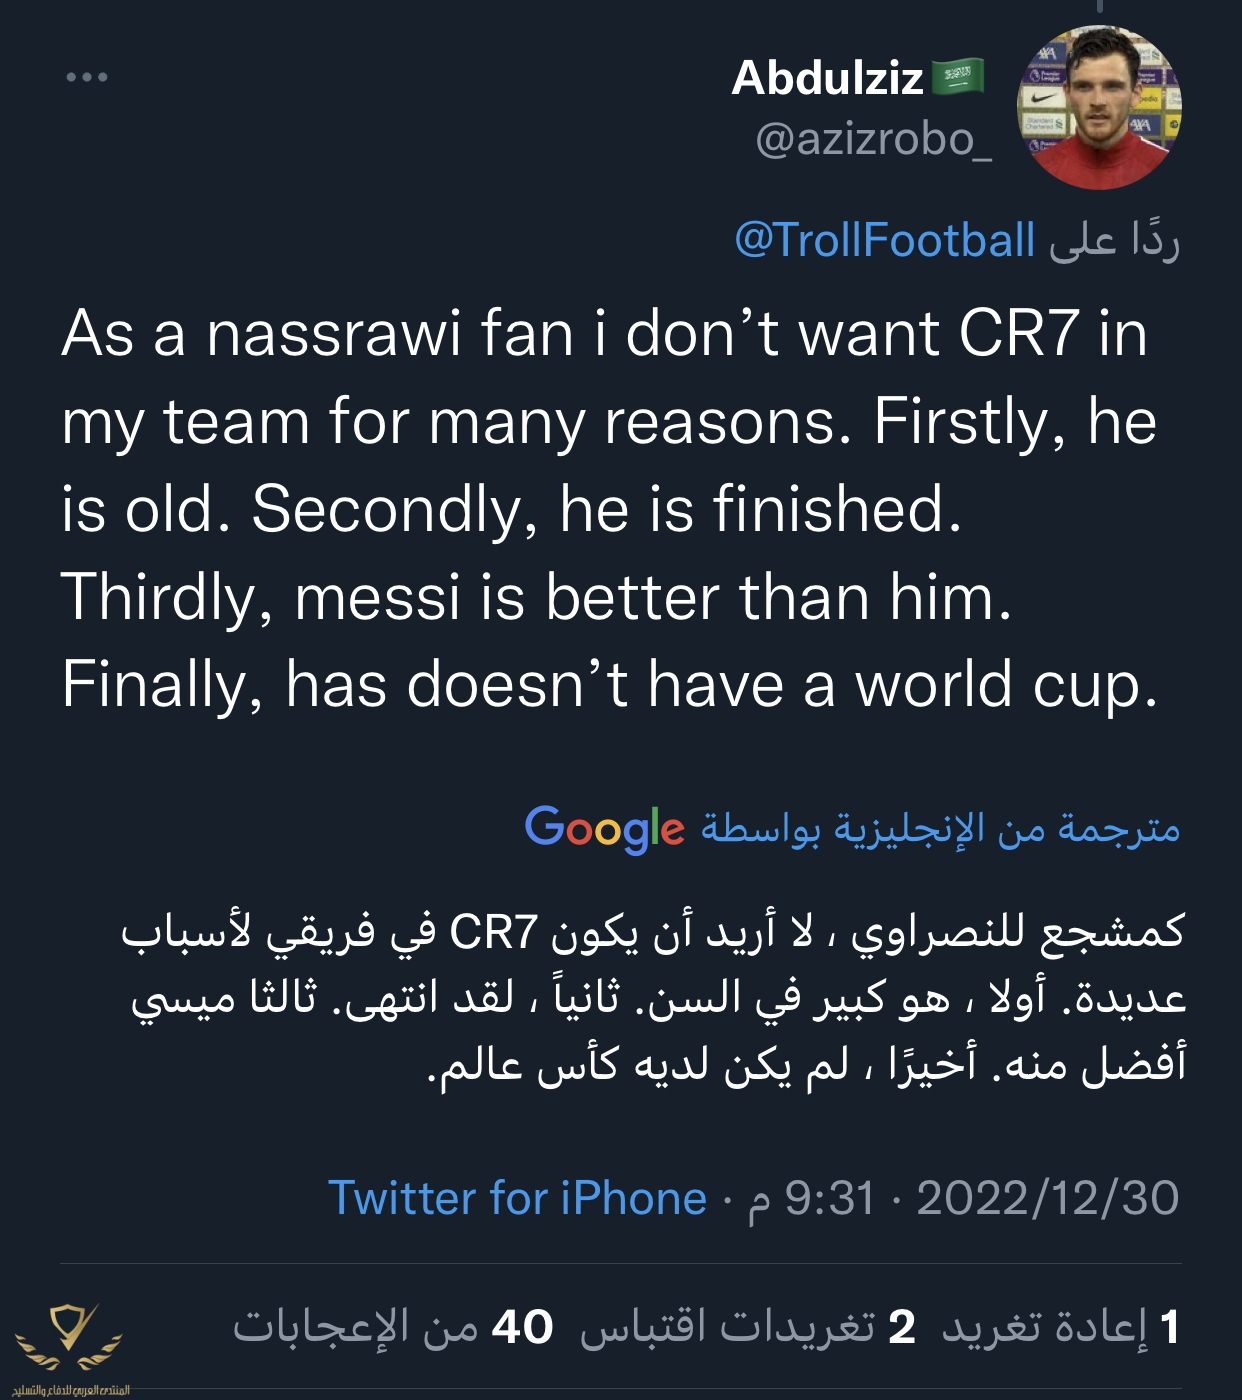This screenshot has width=1242, height=1400.
Task: Open the Abdulziz display name
Action: [827, 78]
